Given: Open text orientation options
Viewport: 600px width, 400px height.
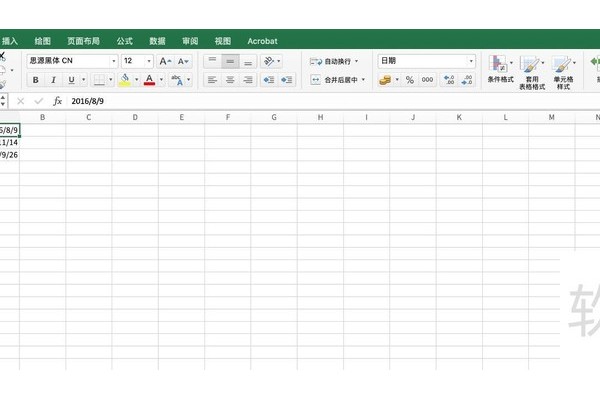Looking at the screenshot, I should (271, 61).
